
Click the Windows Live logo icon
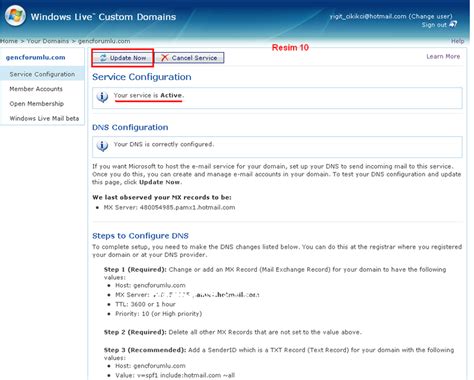(15, 15)
